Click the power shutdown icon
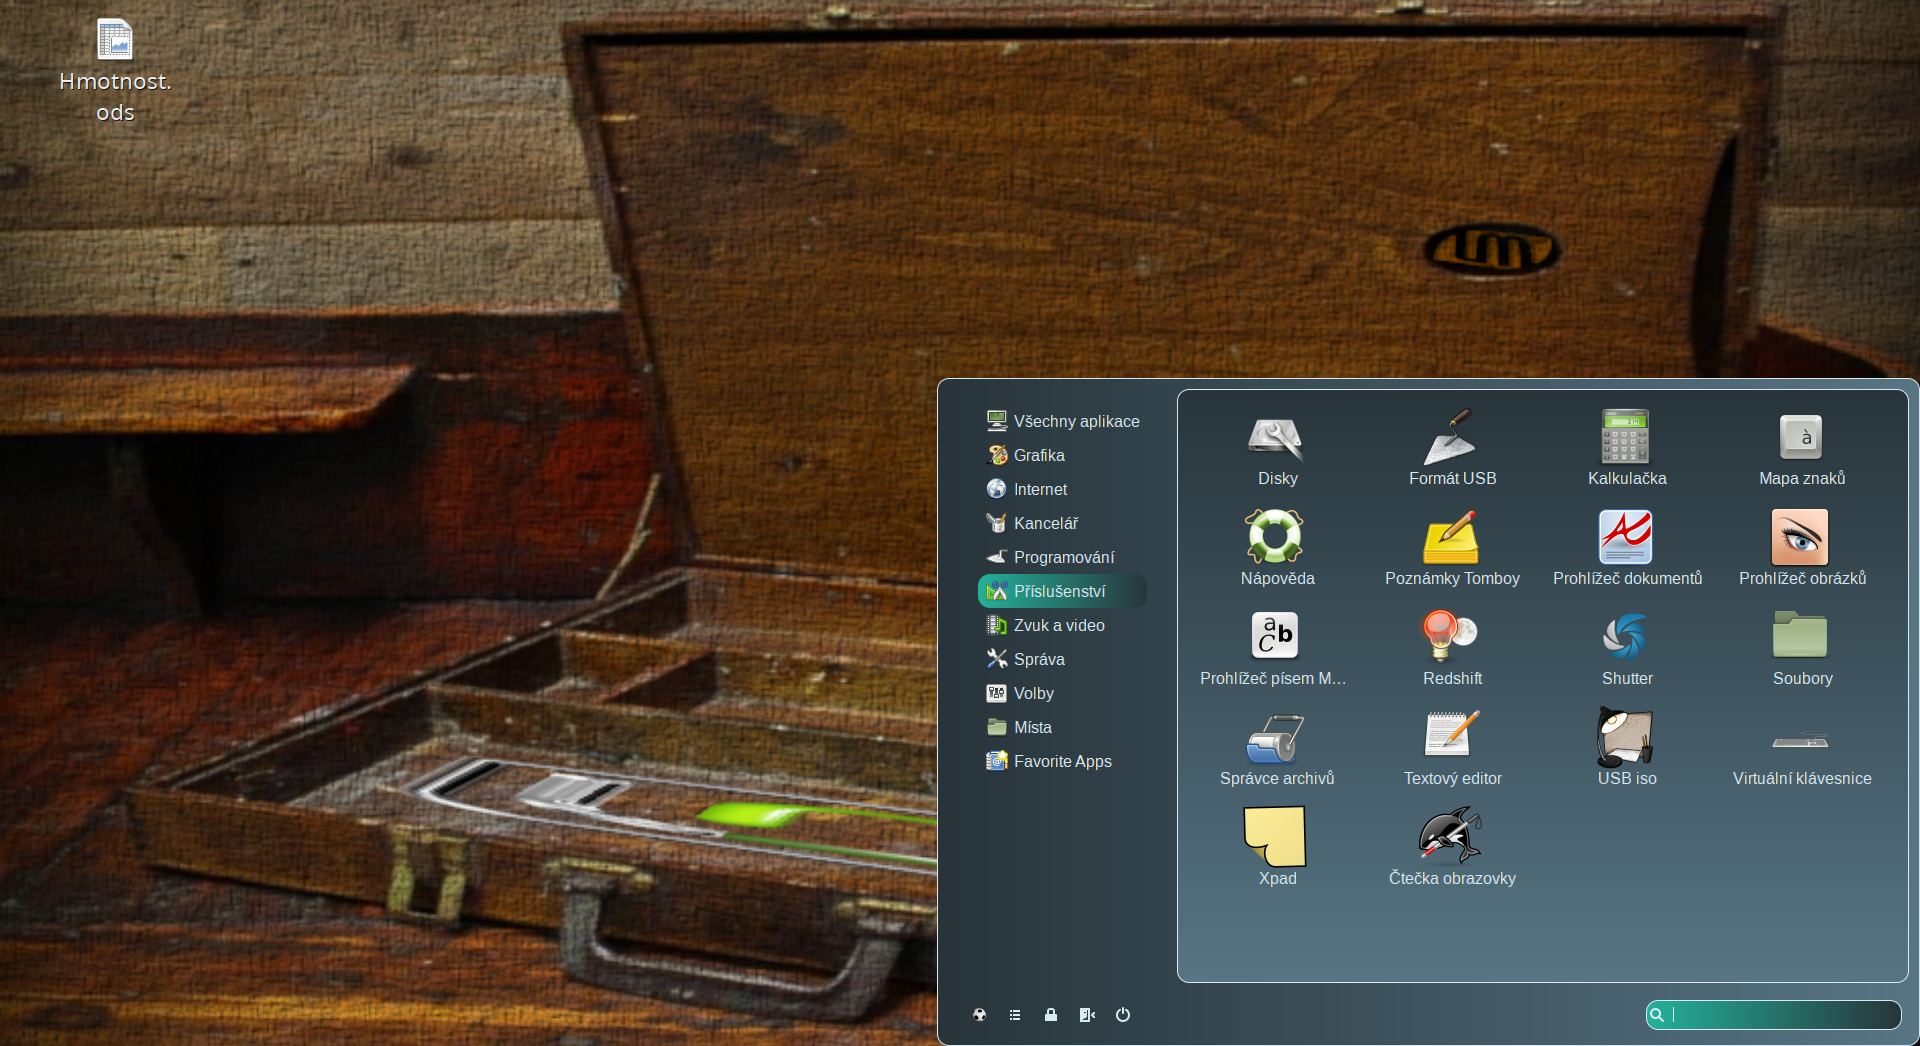Image resolution: width=1920 pixels, height=1046 pixels. (1123, 1015)
